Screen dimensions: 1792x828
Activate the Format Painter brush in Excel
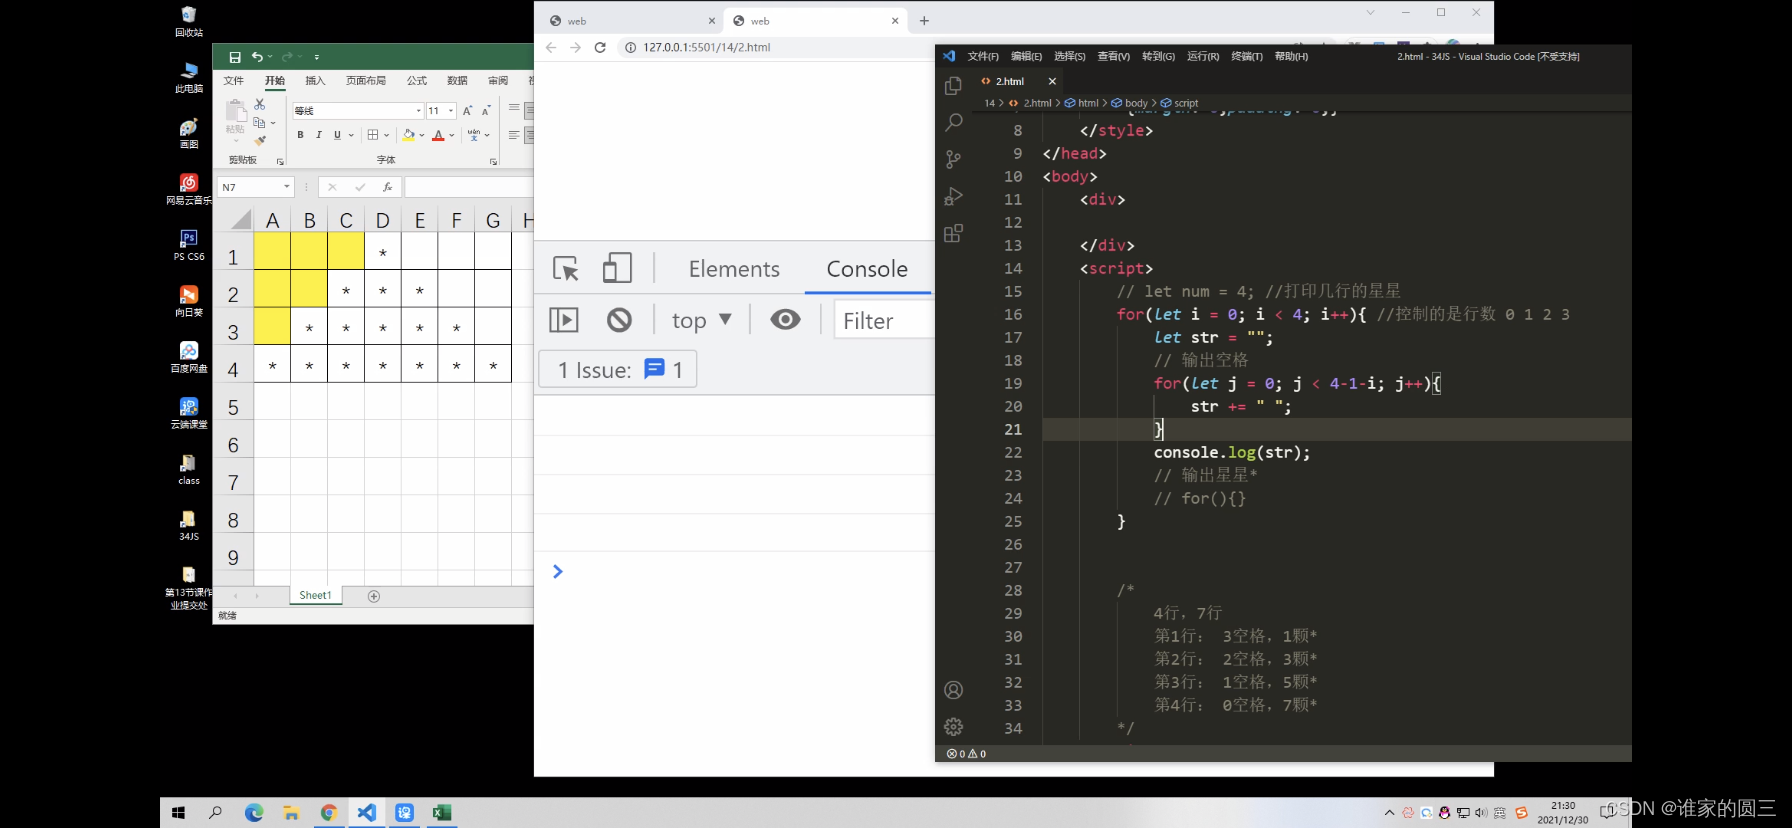pos(260,141)
